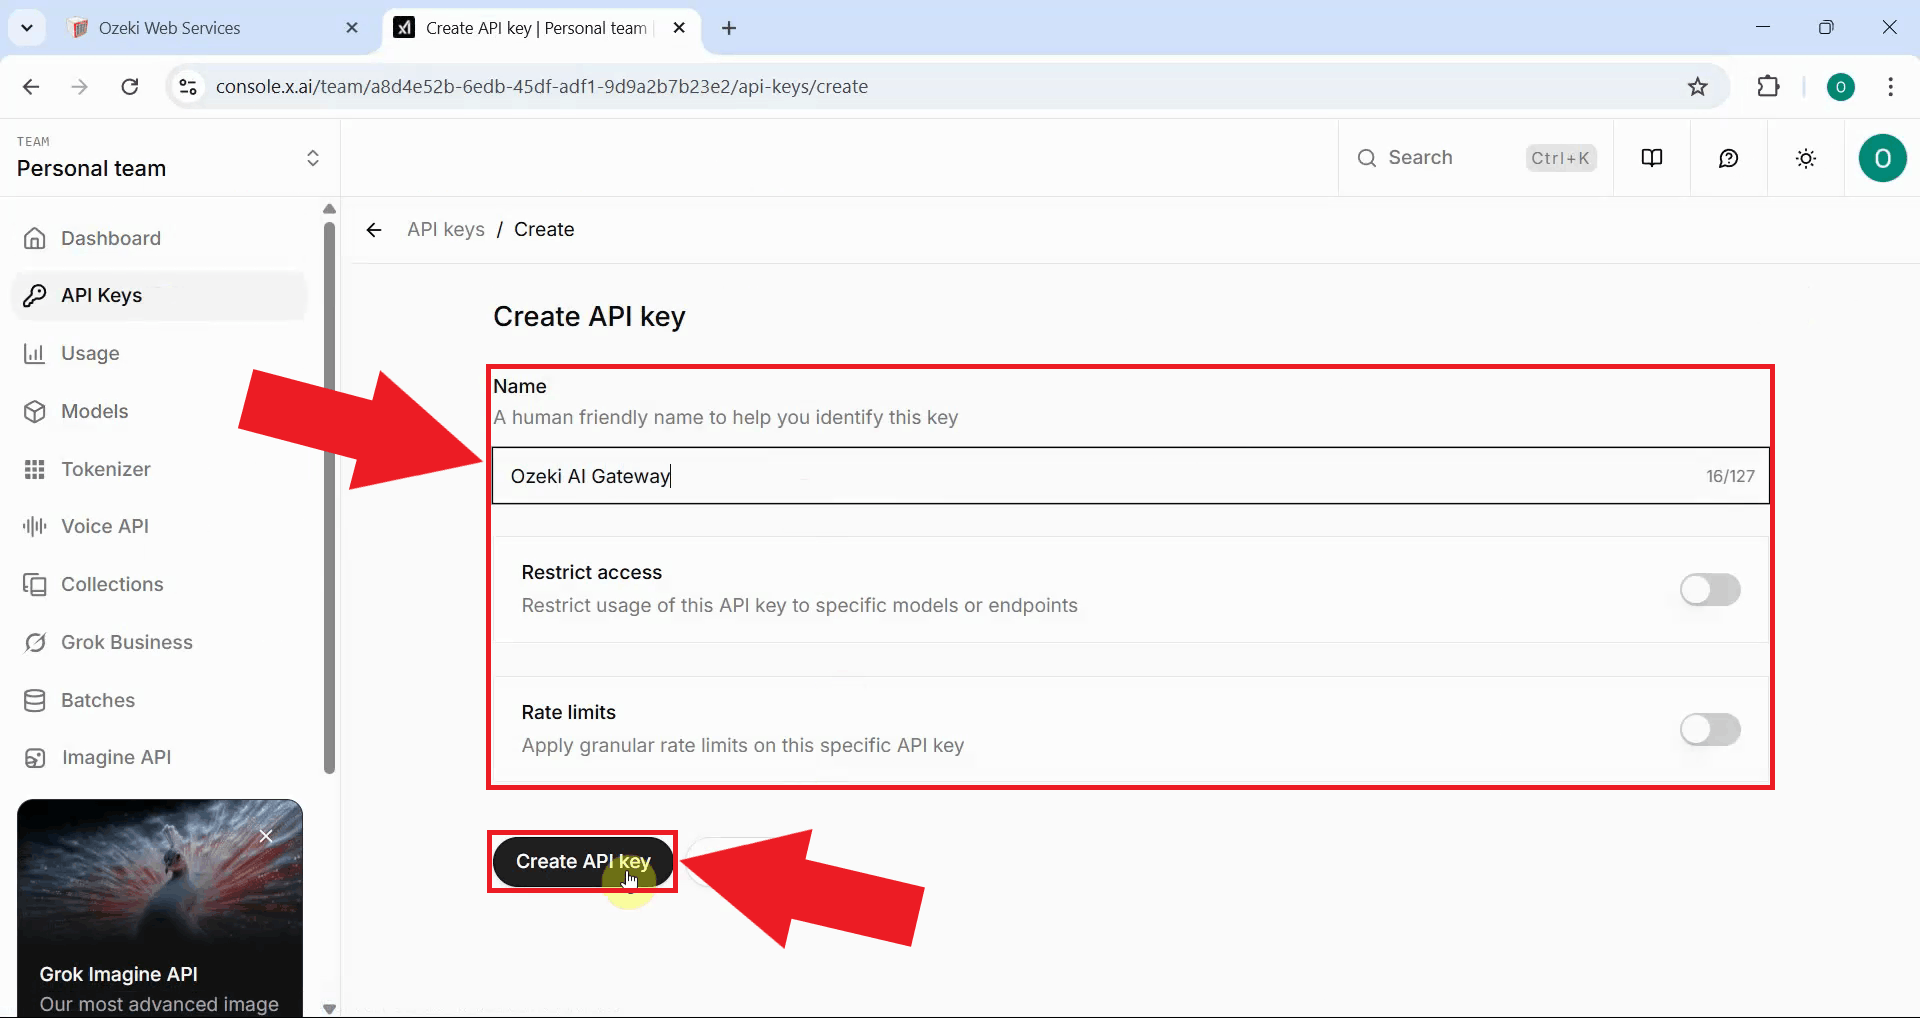Image resolution: width=1920 pixels, height=1018 pixels.
Task: Open Voice API via microphone icon
Action: (33, 525)
